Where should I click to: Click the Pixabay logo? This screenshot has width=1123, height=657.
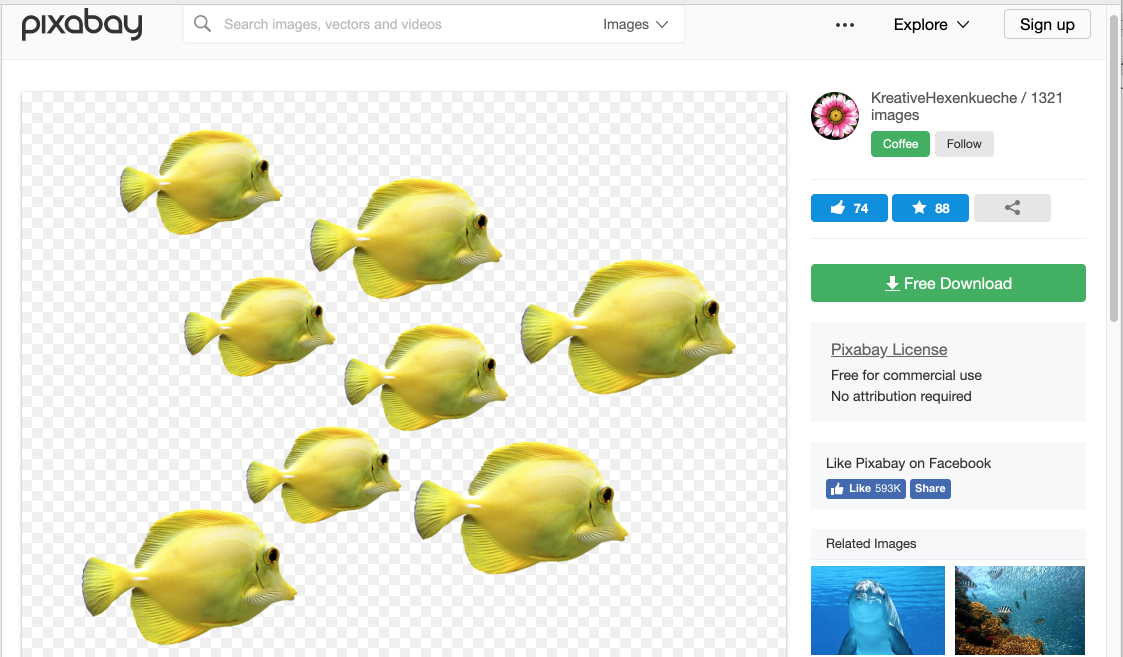click(82, 25)
